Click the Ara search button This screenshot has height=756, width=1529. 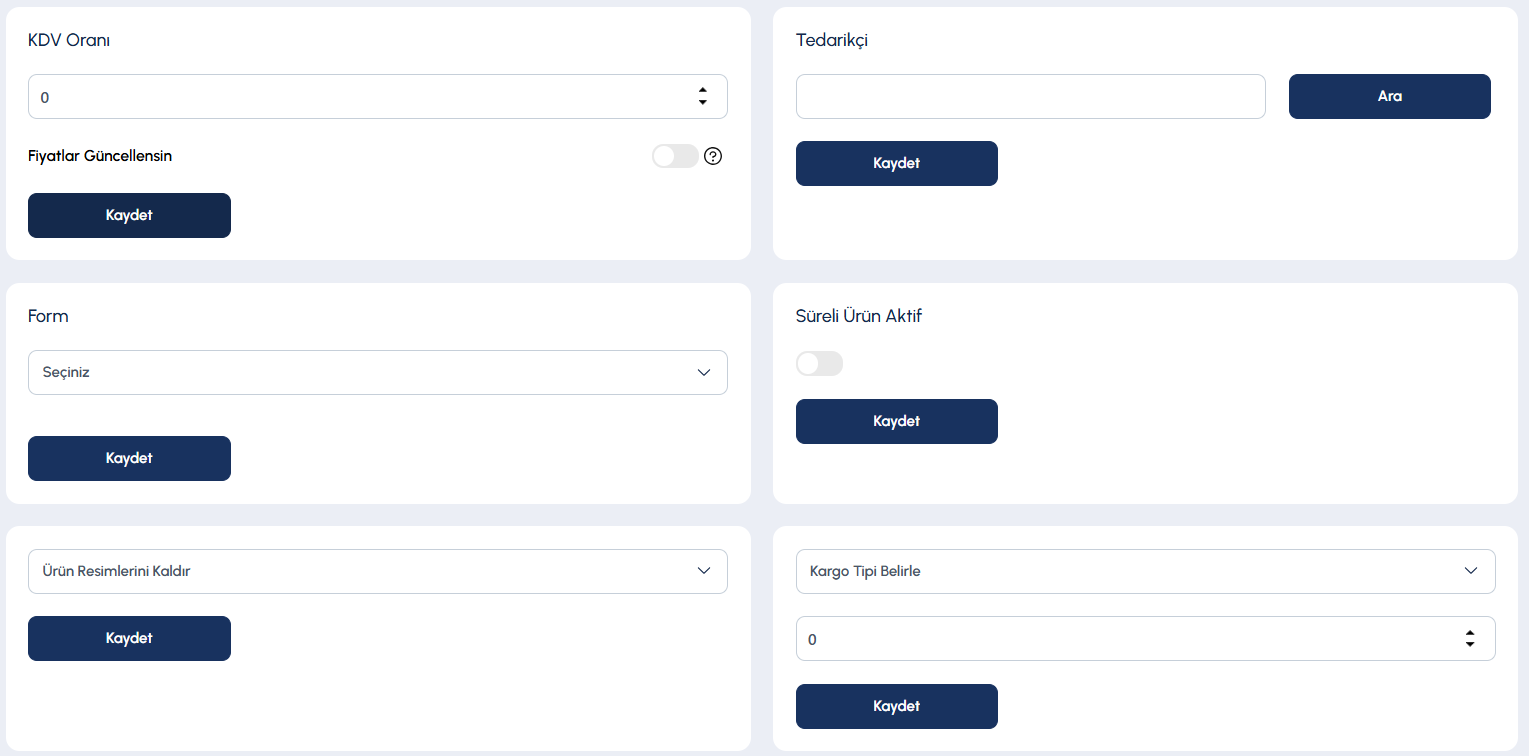(x=1390, y=96)
